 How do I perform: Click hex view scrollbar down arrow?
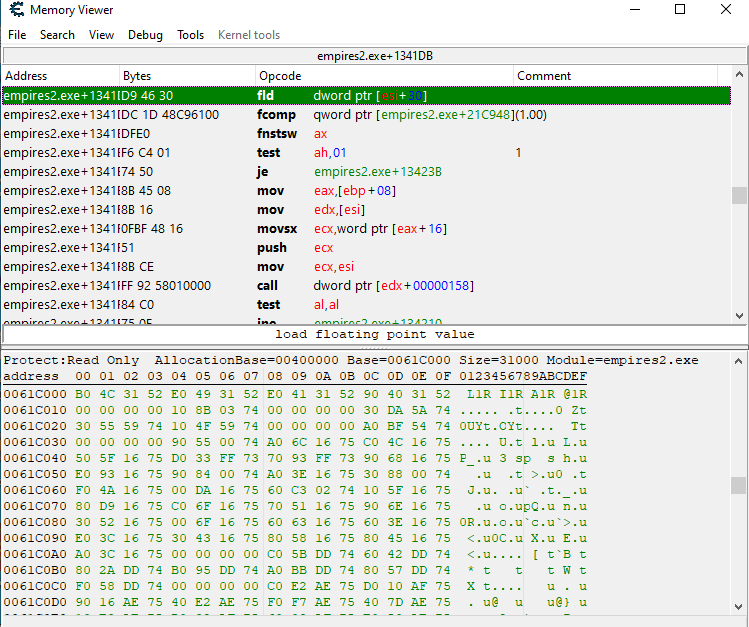pos(738,606)
